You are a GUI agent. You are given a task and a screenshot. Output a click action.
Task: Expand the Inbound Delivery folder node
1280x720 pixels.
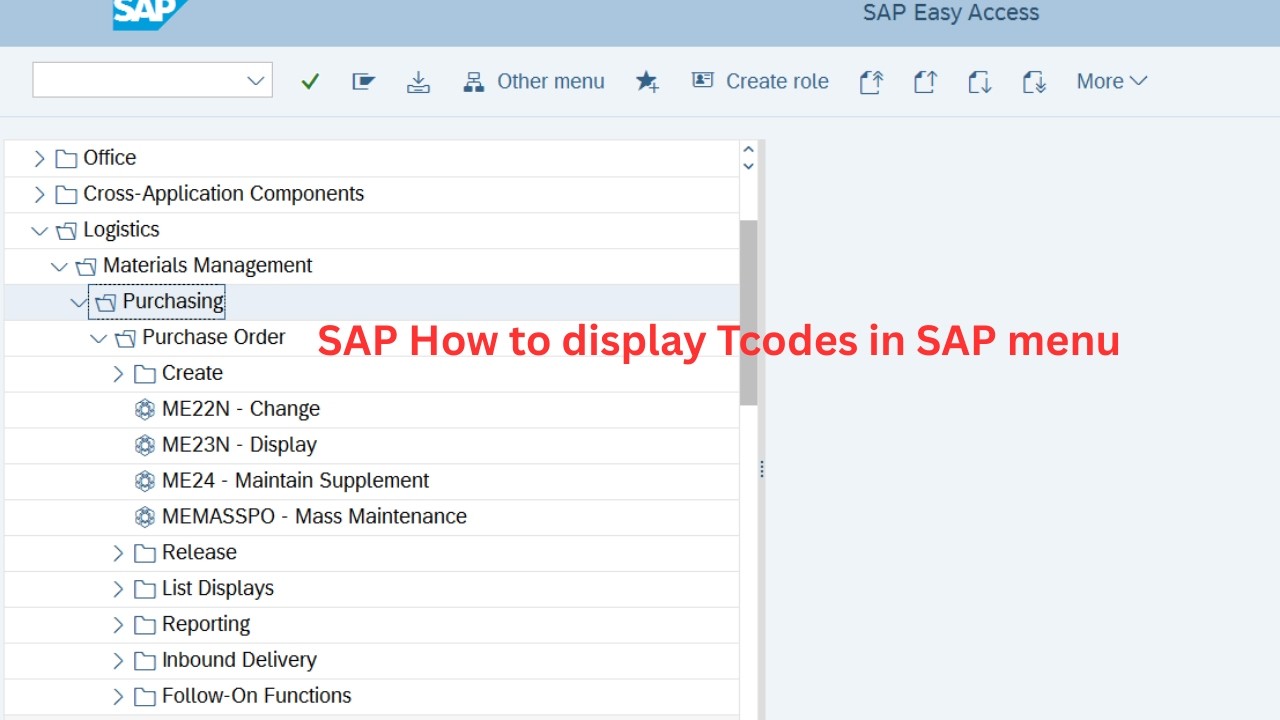118,661
